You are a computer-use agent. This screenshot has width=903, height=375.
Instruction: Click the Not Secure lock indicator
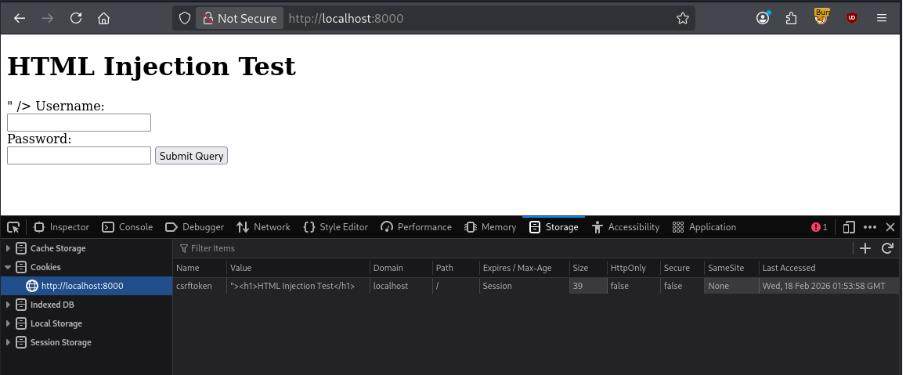pos(240,18)
